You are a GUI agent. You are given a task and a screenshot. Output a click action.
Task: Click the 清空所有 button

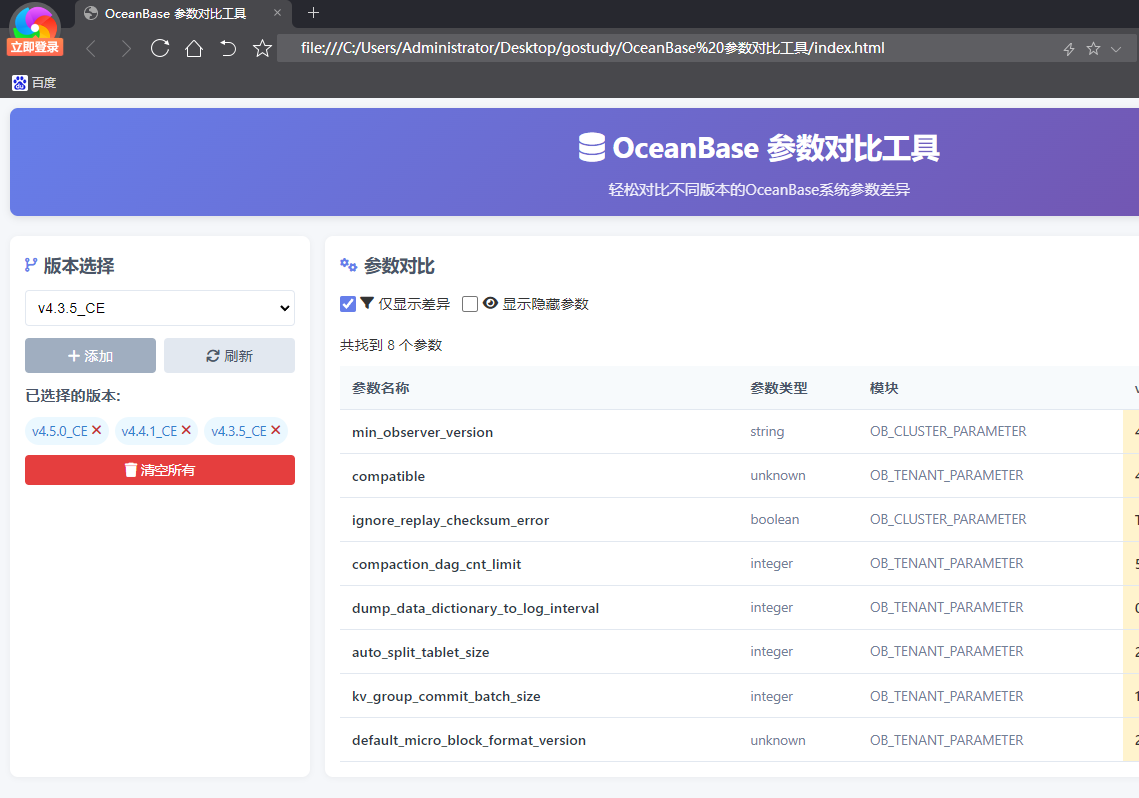[x=160, y=470]
